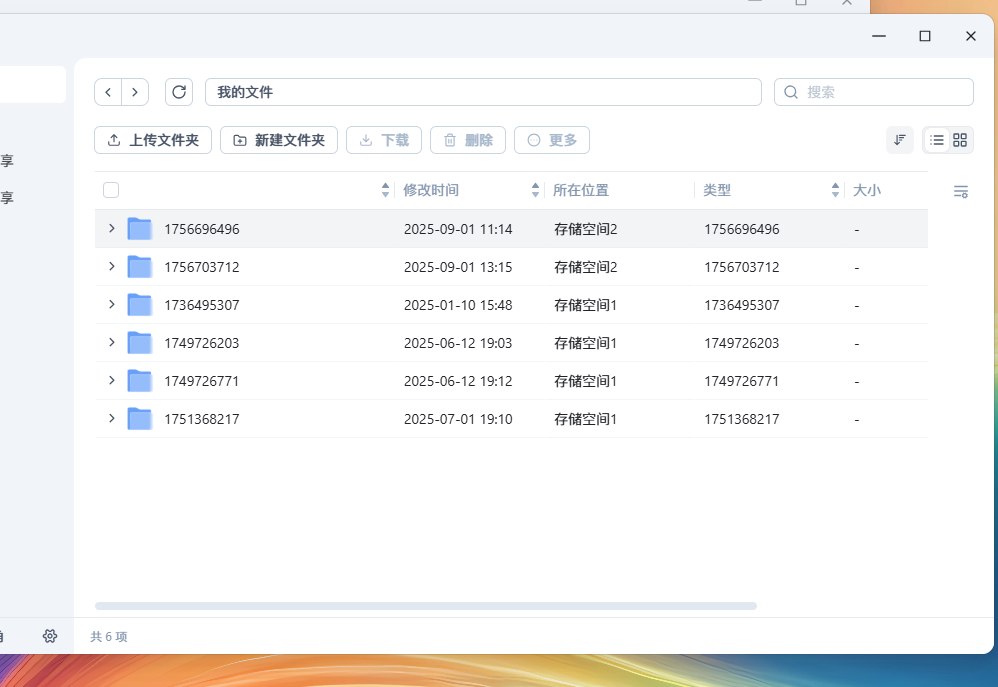Switch to grid view
This screenshot has width=998, height=687.
coord(960,140)
